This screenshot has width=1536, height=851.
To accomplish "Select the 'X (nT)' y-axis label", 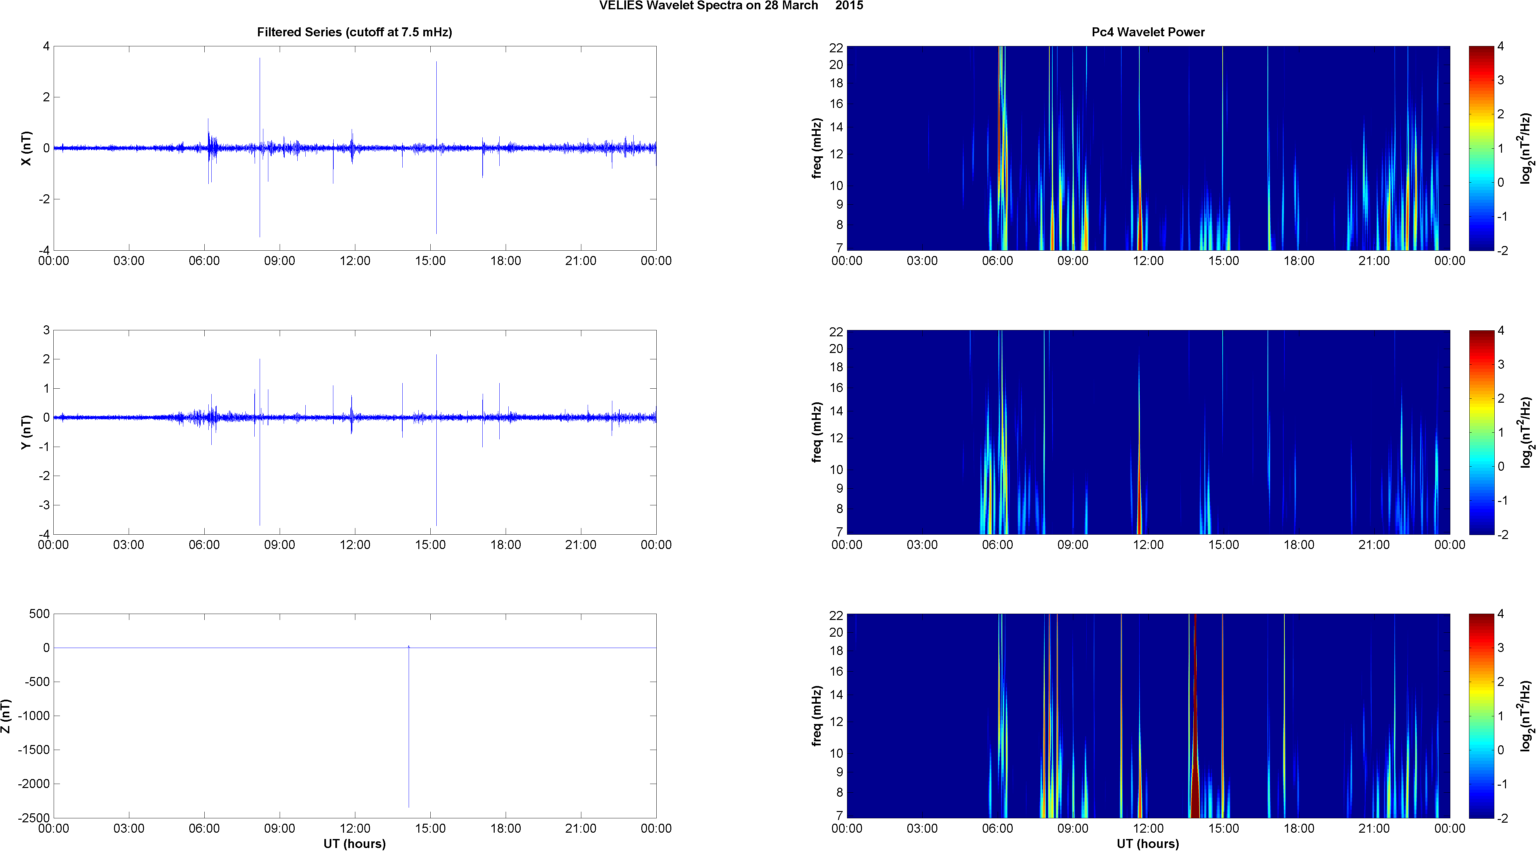I will pos(27,148).
